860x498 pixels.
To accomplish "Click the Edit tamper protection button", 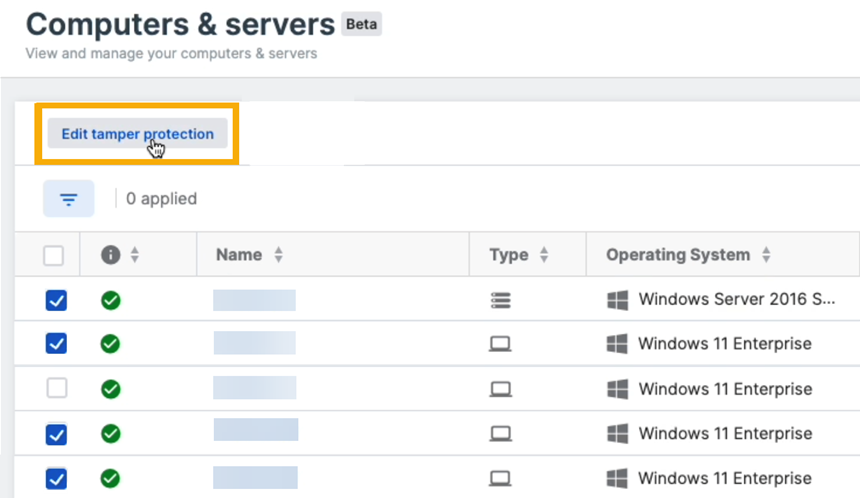I will [137, 134].
